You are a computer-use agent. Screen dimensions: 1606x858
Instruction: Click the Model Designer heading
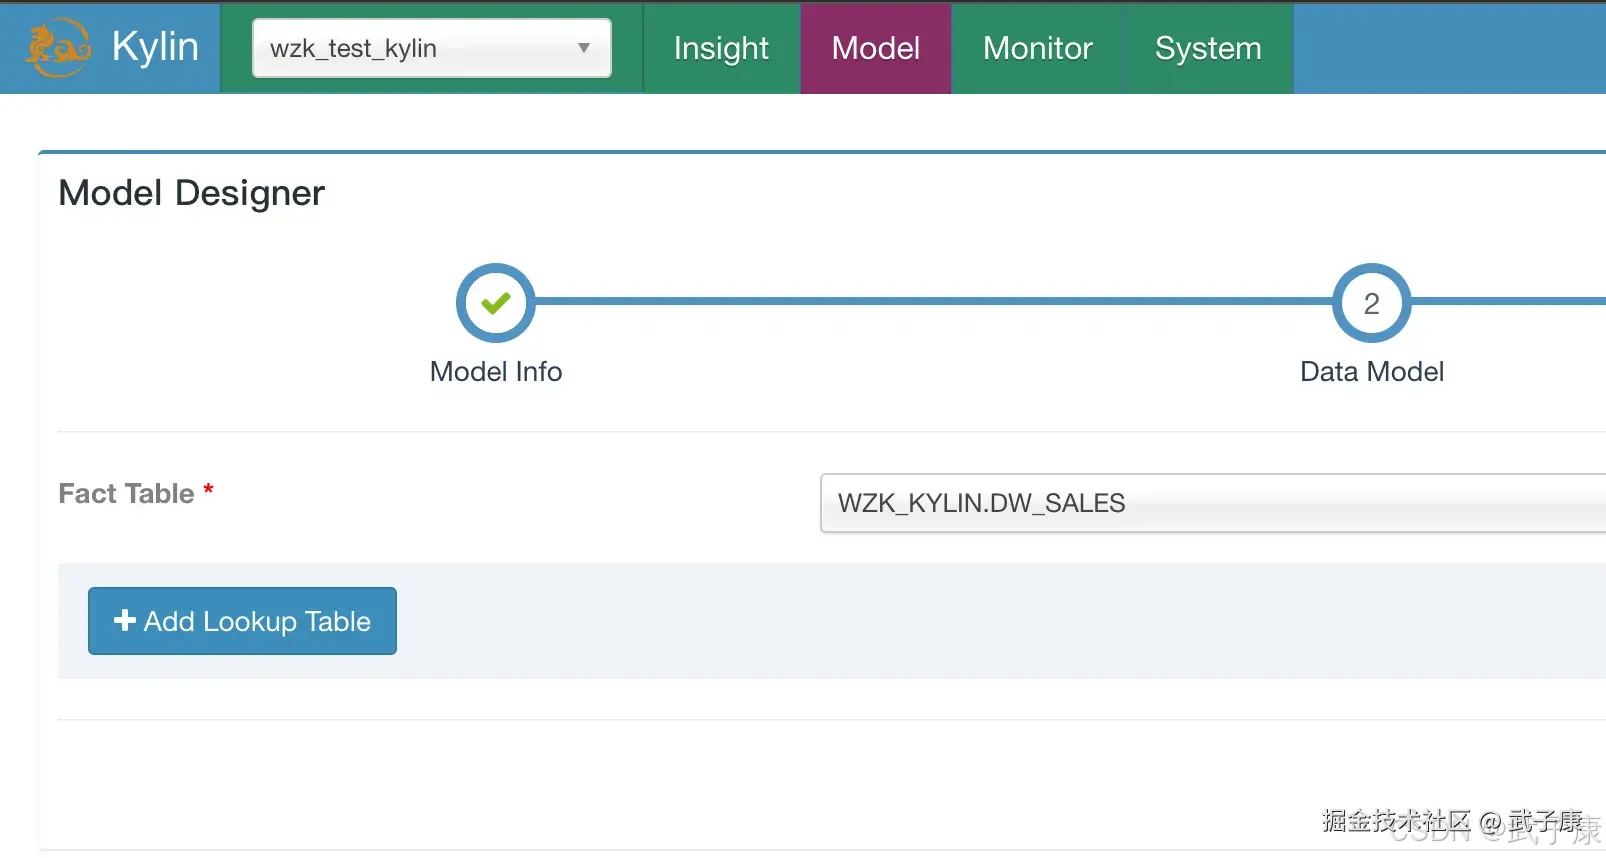[x=192, y=193]
